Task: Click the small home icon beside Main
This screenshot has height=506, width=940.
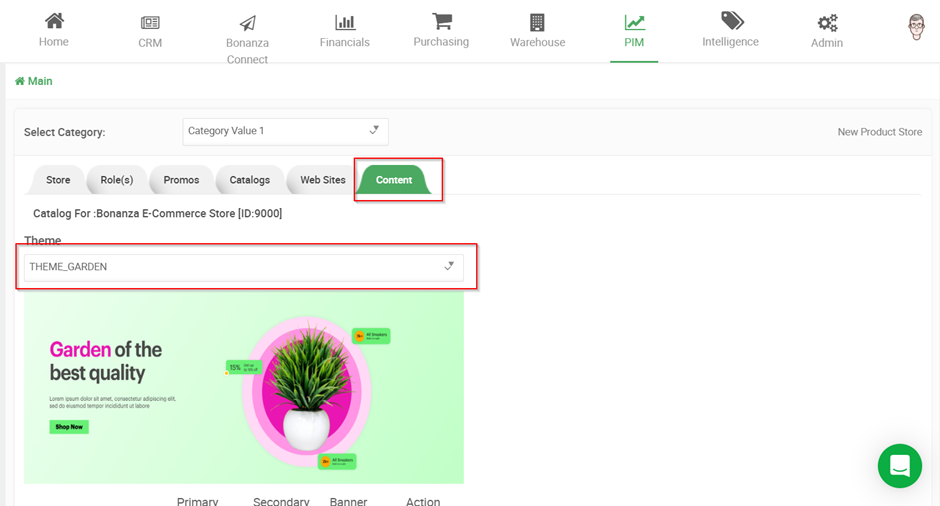Action: tap(20, 81)
